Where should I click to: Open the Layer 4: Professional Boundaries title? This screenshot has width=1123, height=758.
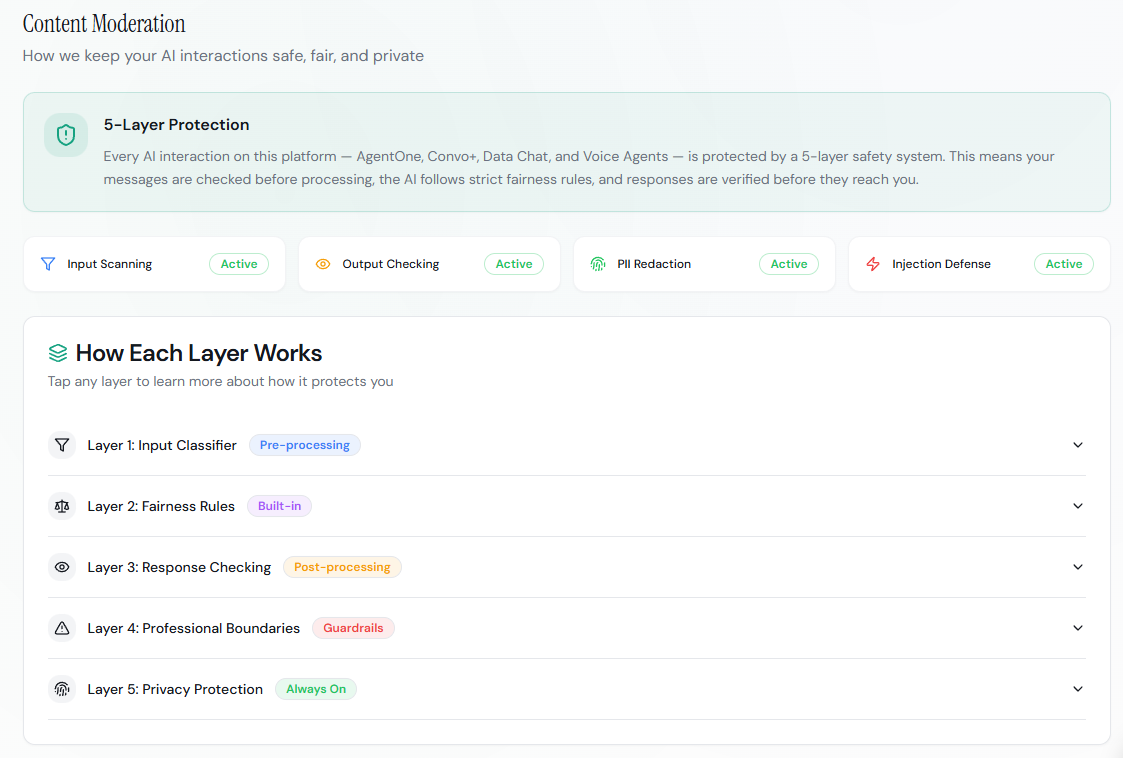(x=193, y=628)
